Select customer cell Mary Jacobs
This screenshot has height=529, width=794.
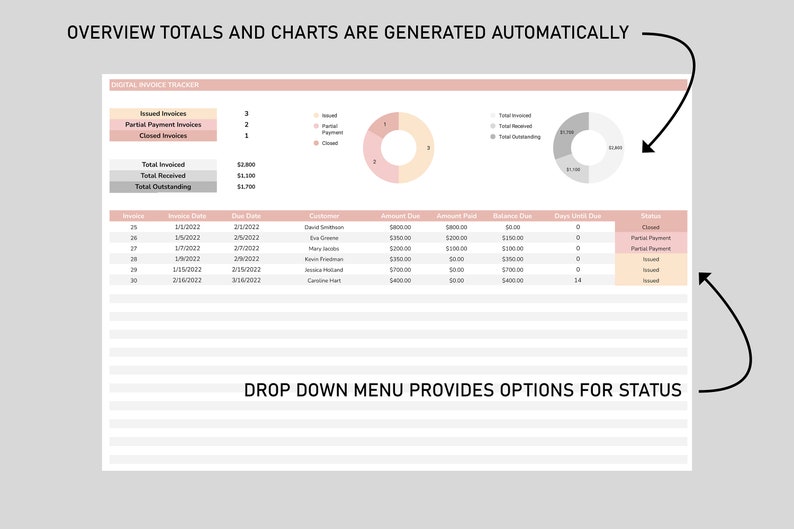324,249
